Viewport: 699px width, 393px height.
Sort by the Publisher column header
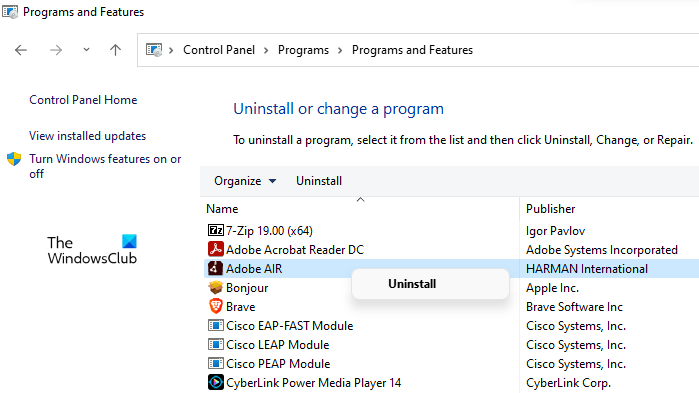click(x=551, y=209)
